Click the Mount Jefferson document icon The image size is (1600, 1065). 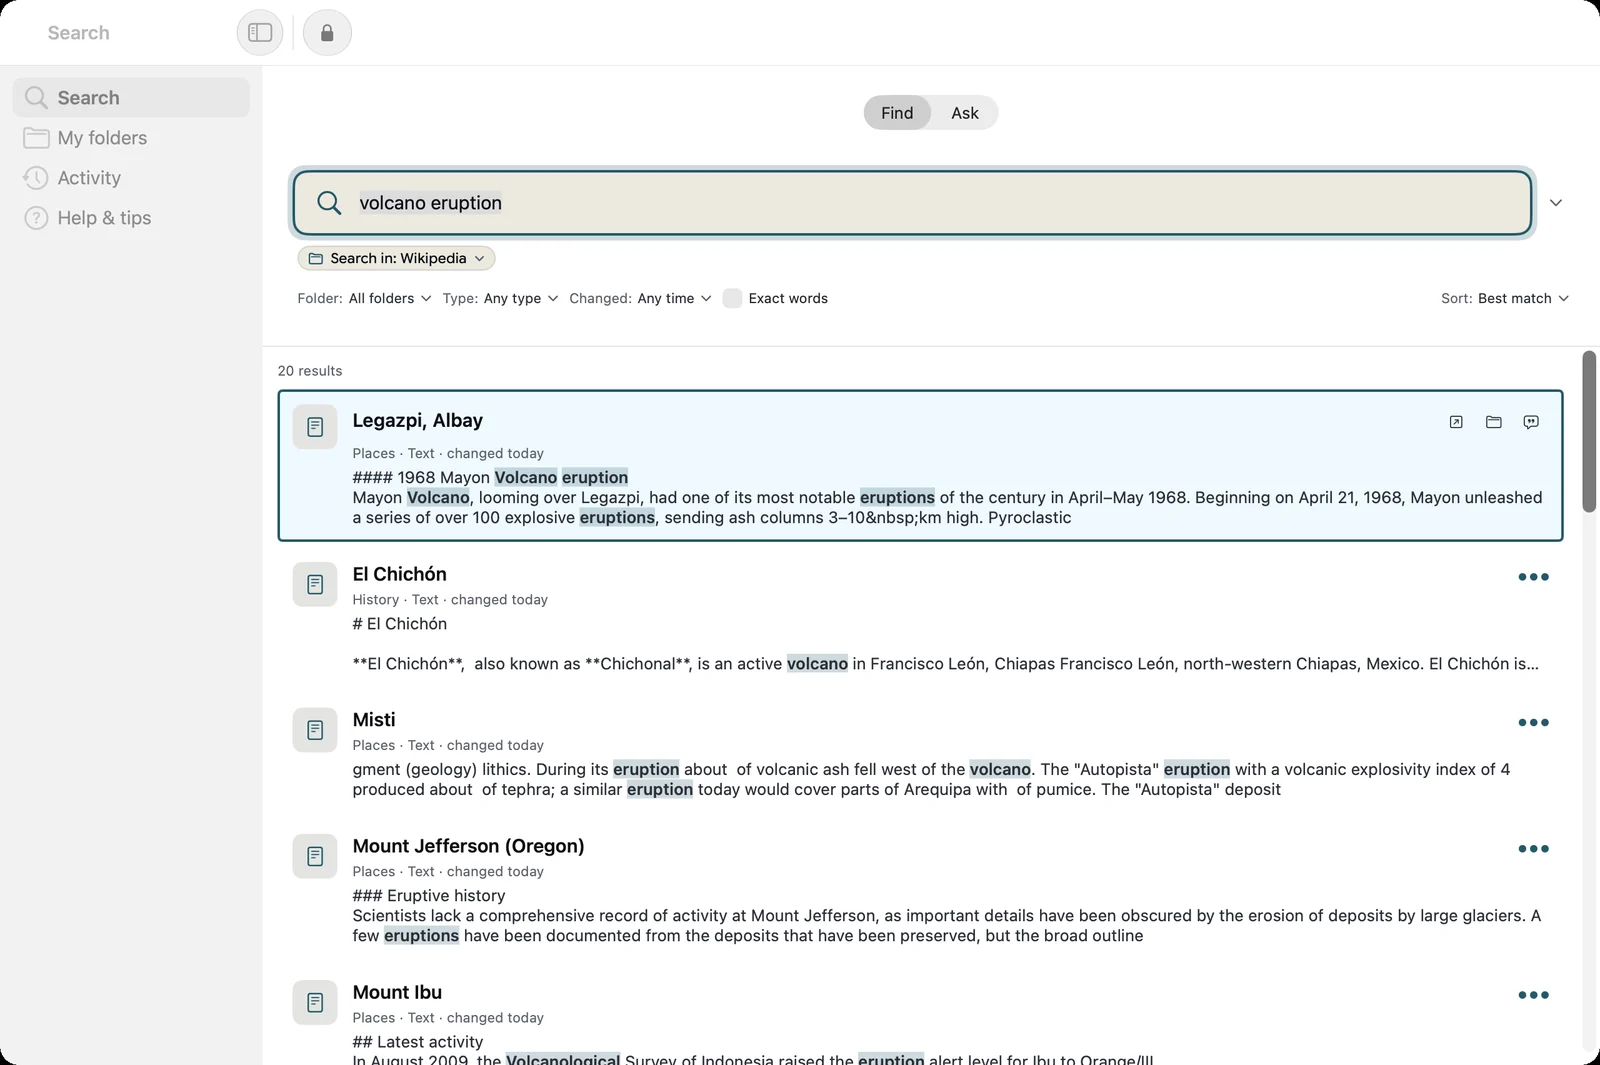[315, 856]
